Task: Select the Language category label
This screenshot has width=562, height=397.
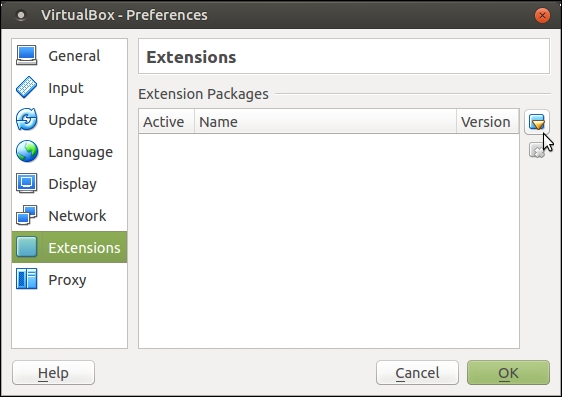Action: coord(81,152)
